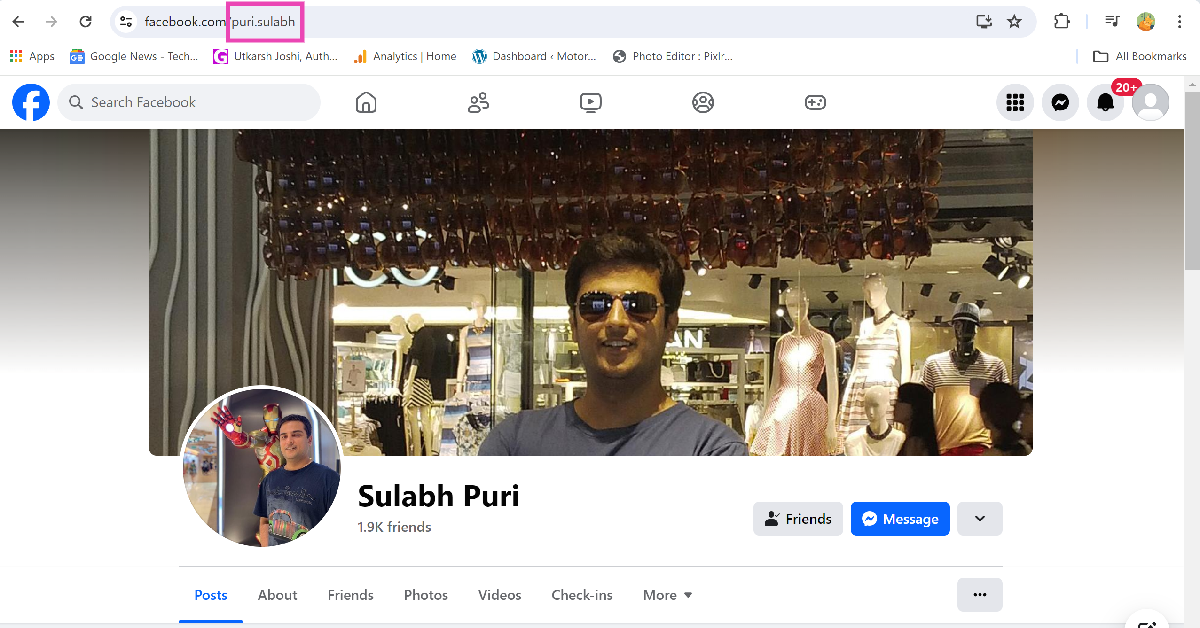Open Messenger chats icon
Viewport: 1200px width, 628px height.
[x=1060, y=102]
